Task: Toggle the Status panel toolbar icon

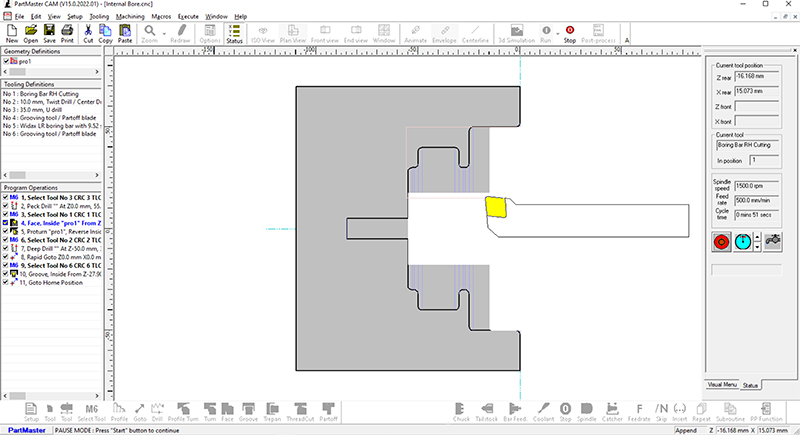Action: 234,35
